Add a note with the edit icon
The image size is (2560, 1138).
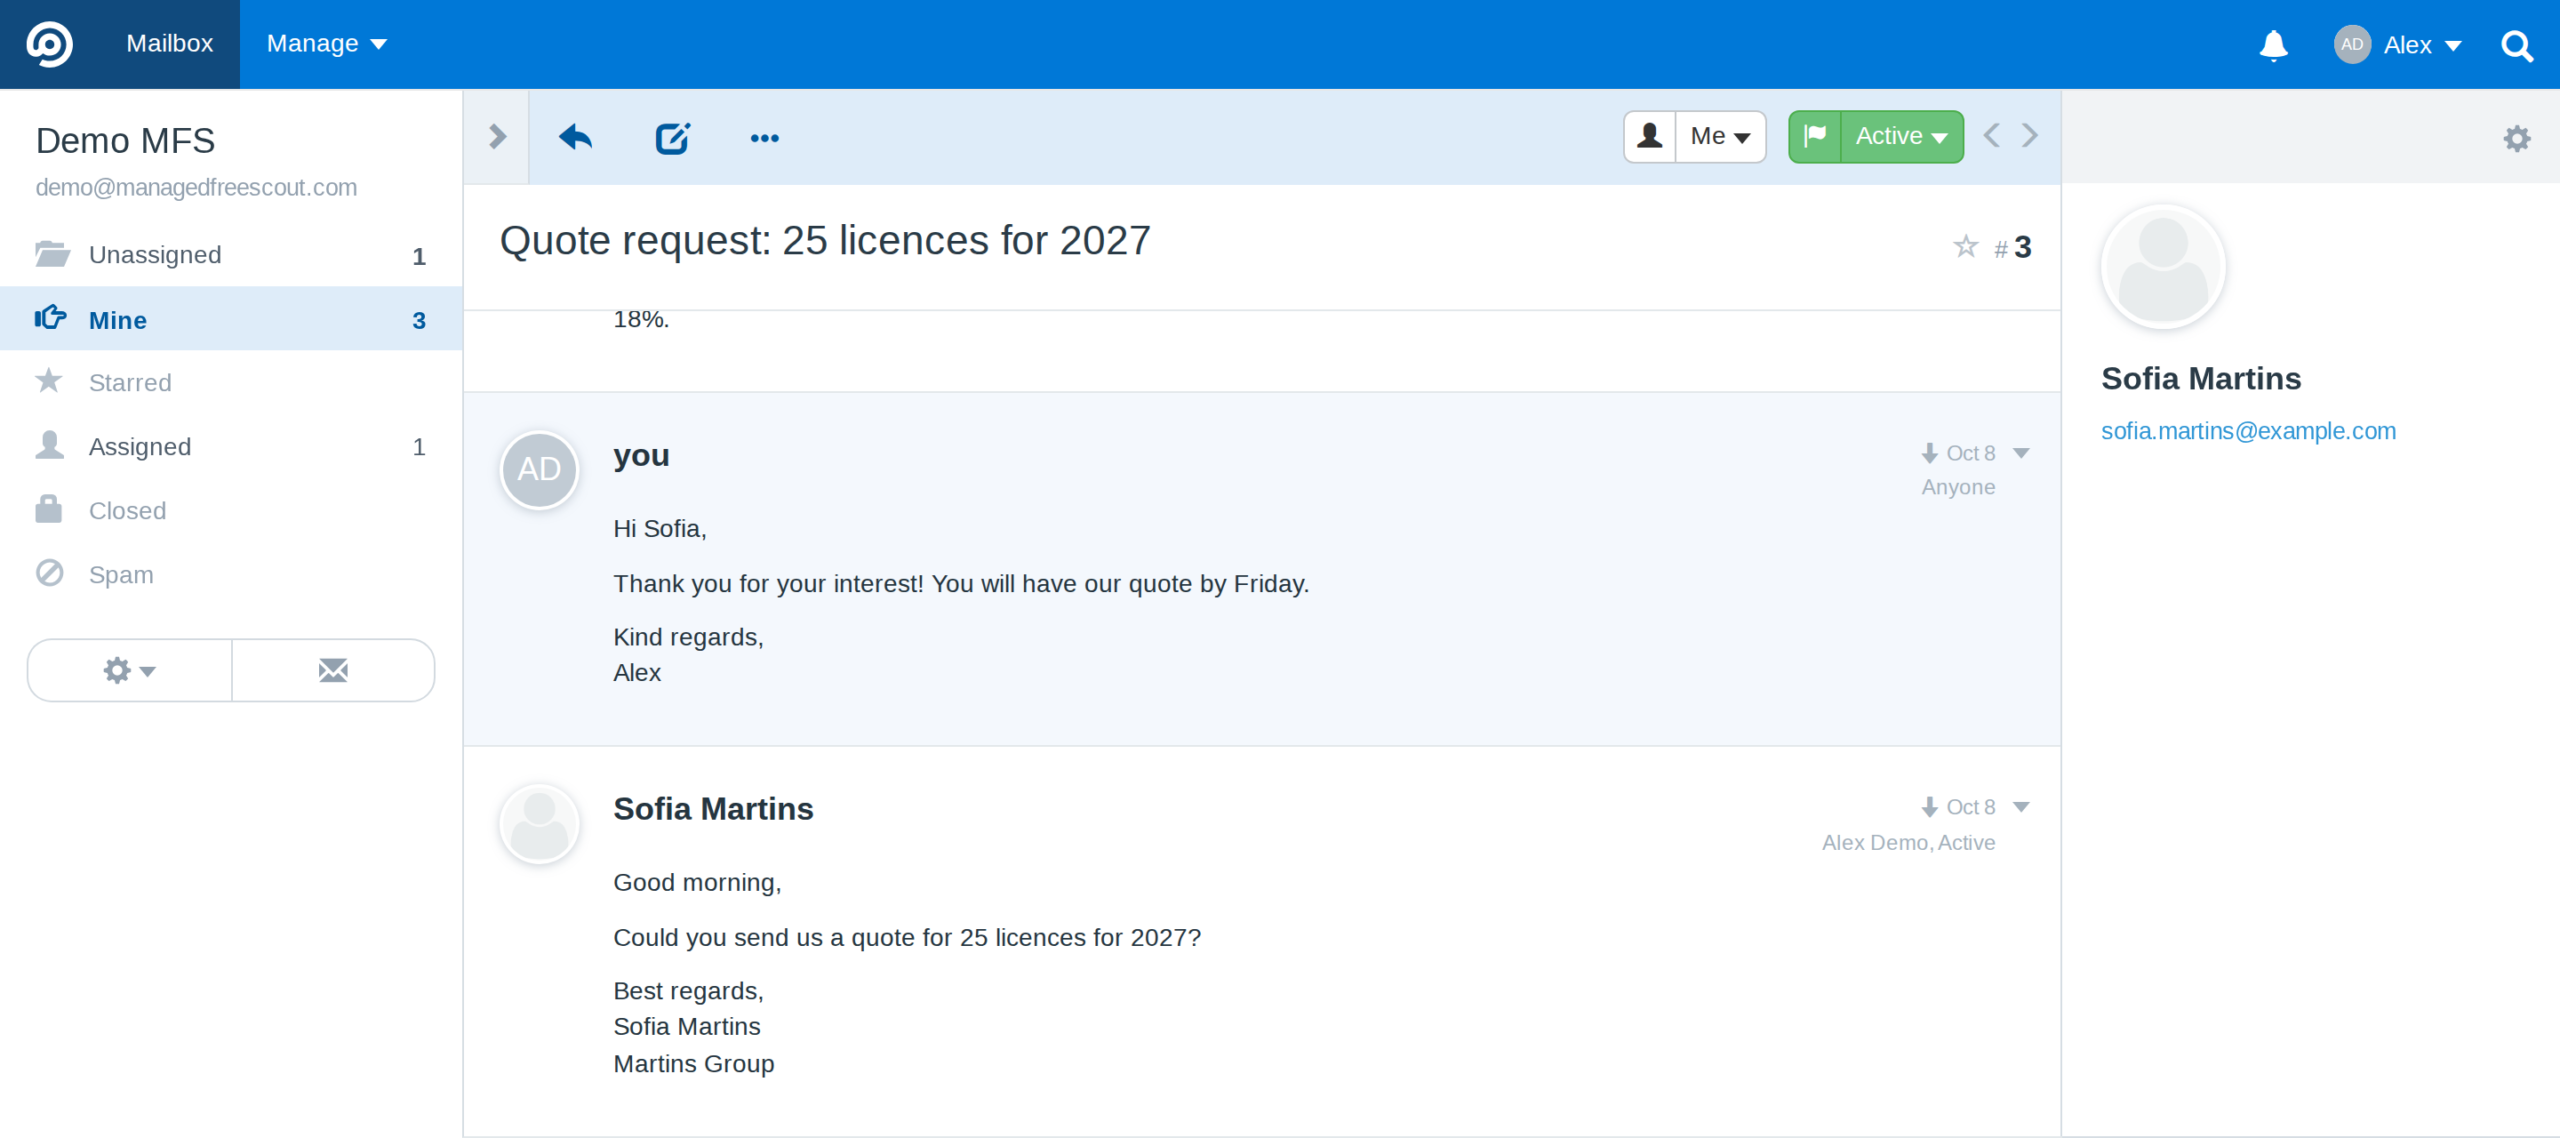click(x=673, y=137)
